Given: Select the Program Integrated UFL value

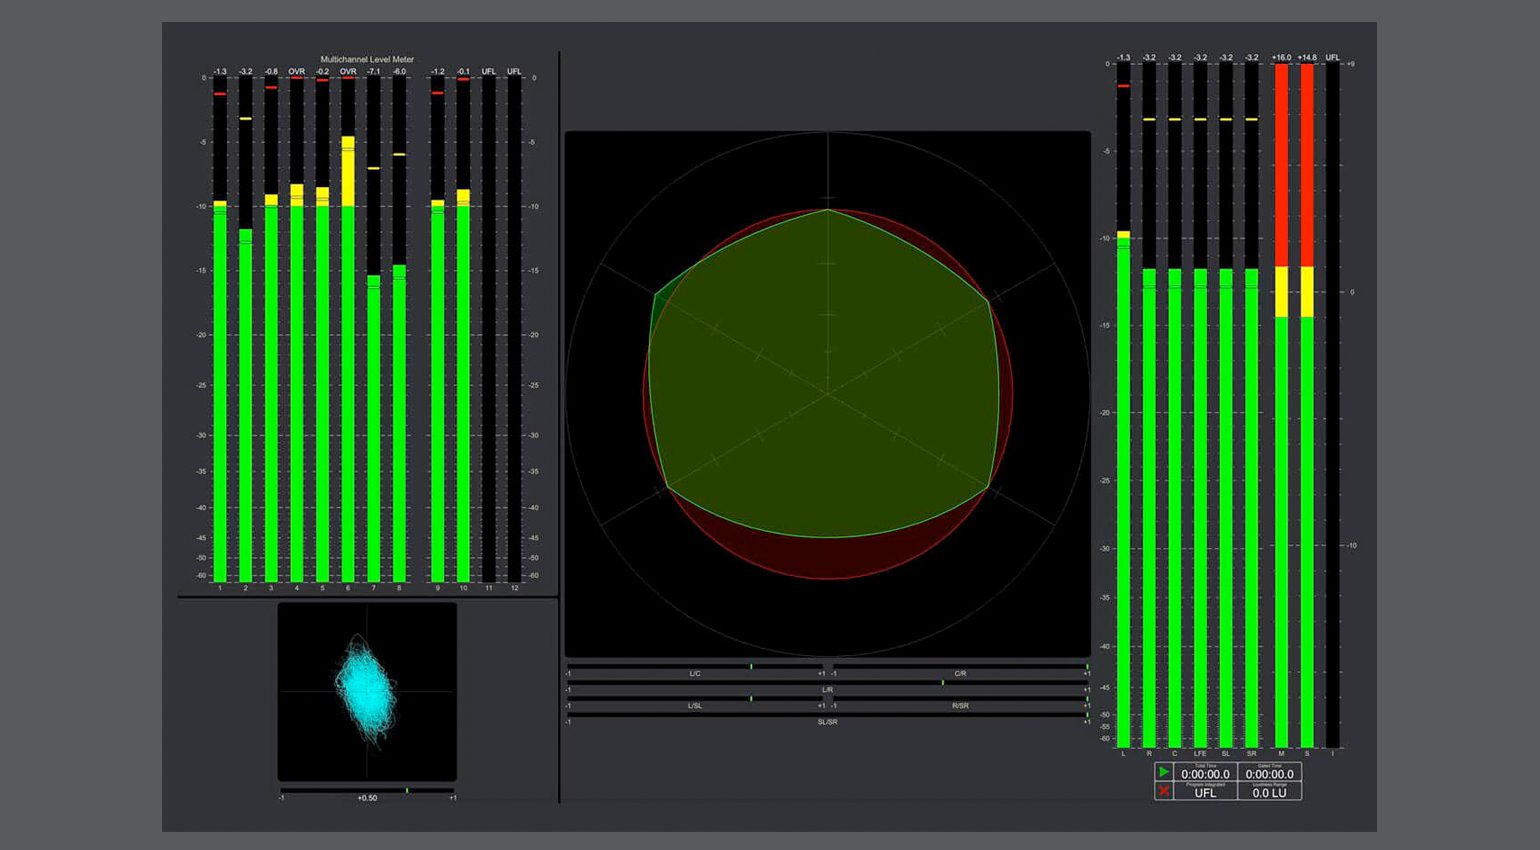Looking at the screenshot, I should pyautogui.click(x=1205, y=791).
